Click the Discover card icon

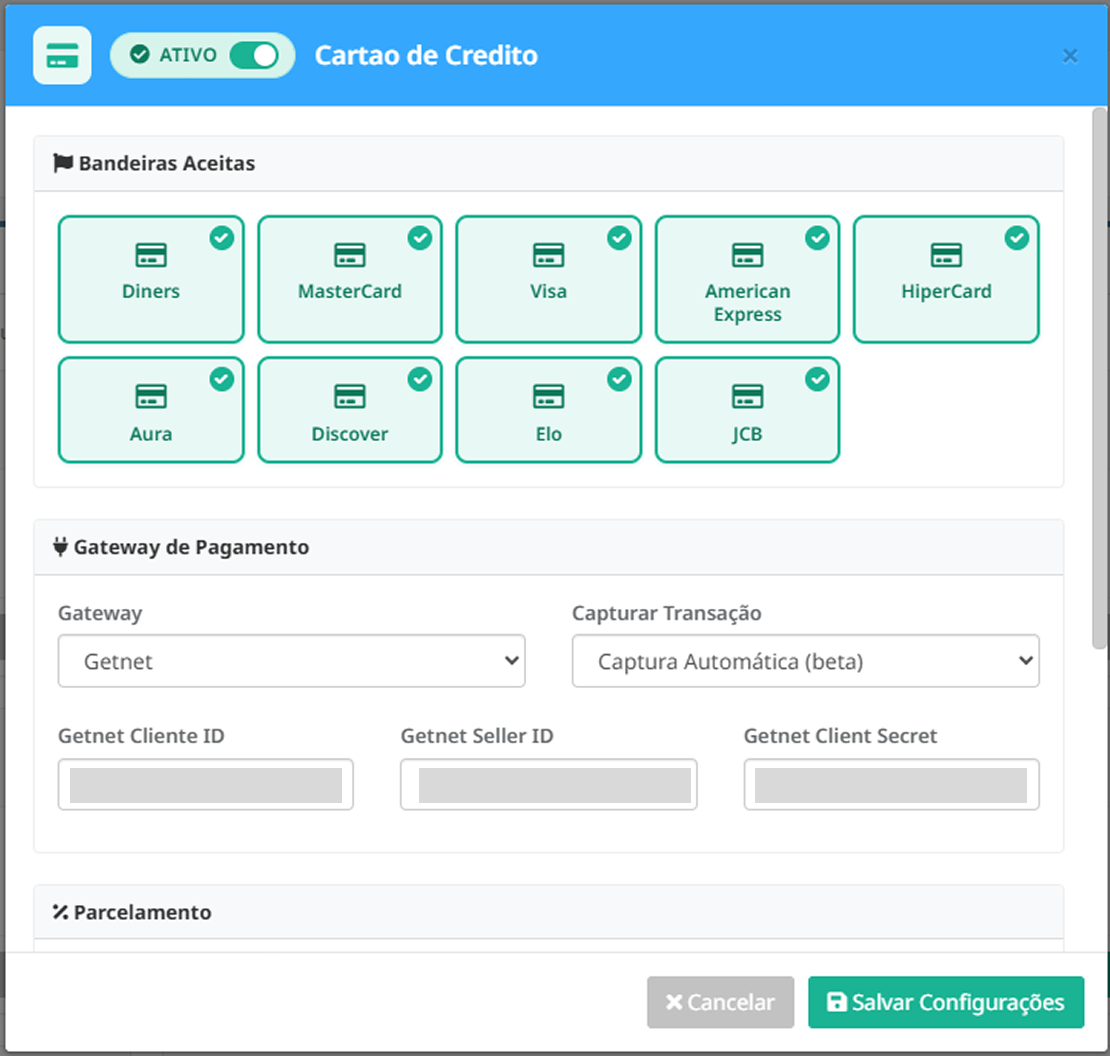pyautogui.click(x=350, y=396)
